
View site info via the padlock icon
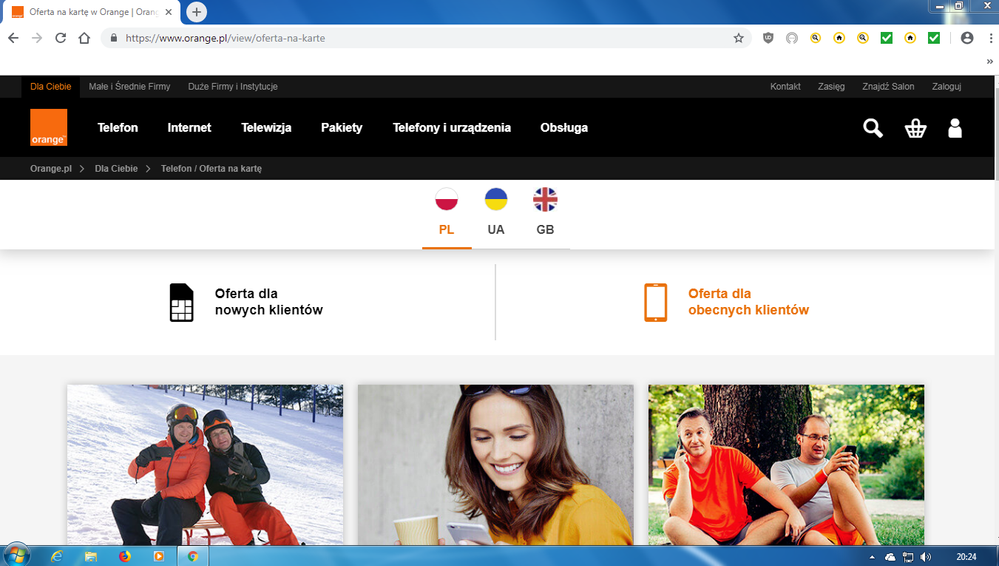[x=113, y=38]
